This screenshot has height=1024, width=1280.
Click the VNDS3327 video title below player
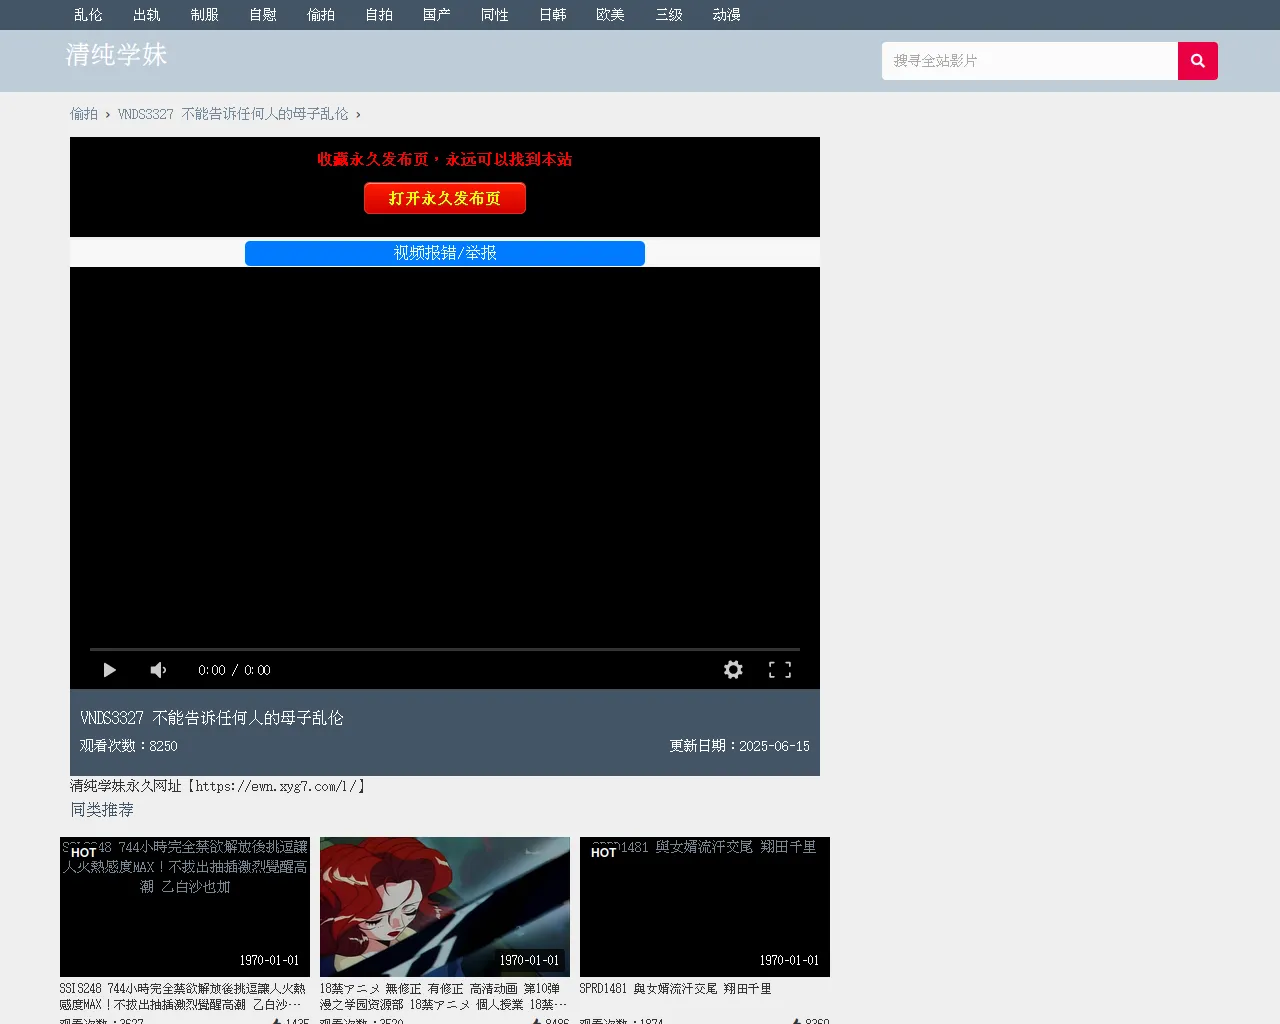pos(212,718)
